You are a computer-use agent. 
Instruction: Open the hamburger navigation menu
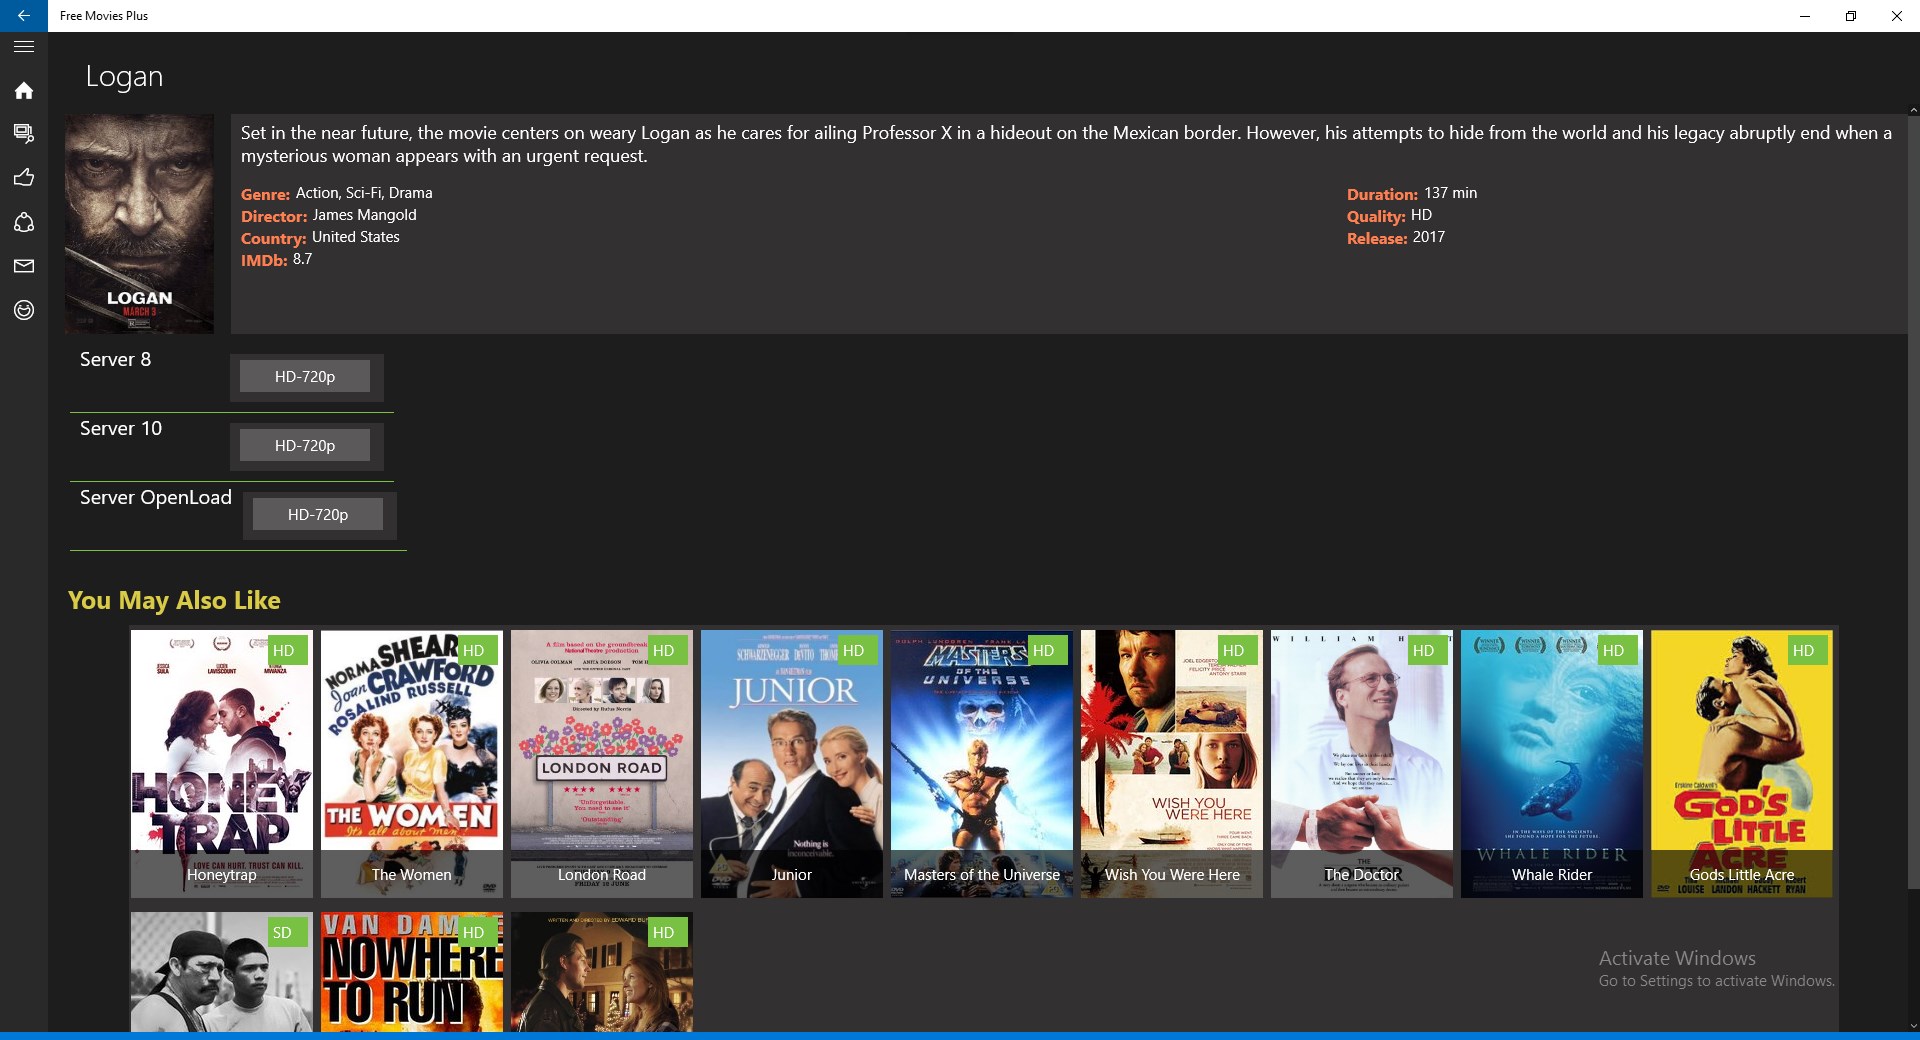[x=24, y=47]
